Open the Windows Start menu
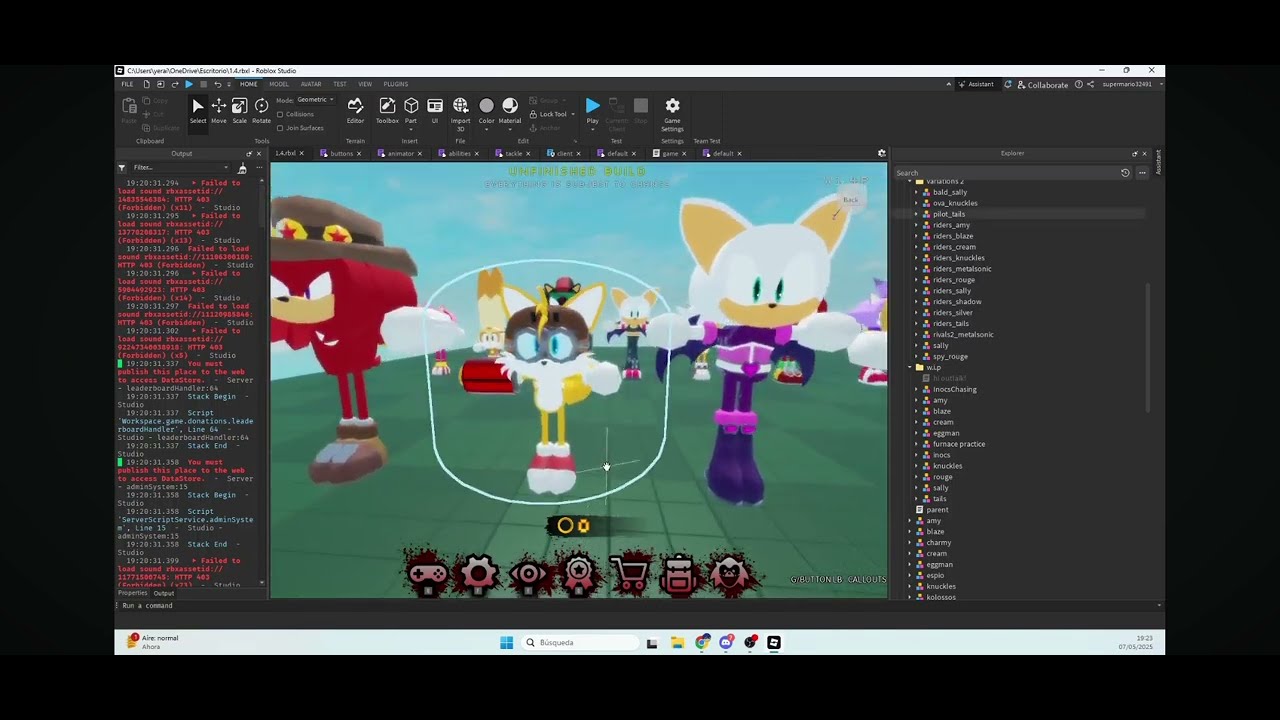Image resolution: width=1280 pixels, height=720 pixels. [507, 642]
